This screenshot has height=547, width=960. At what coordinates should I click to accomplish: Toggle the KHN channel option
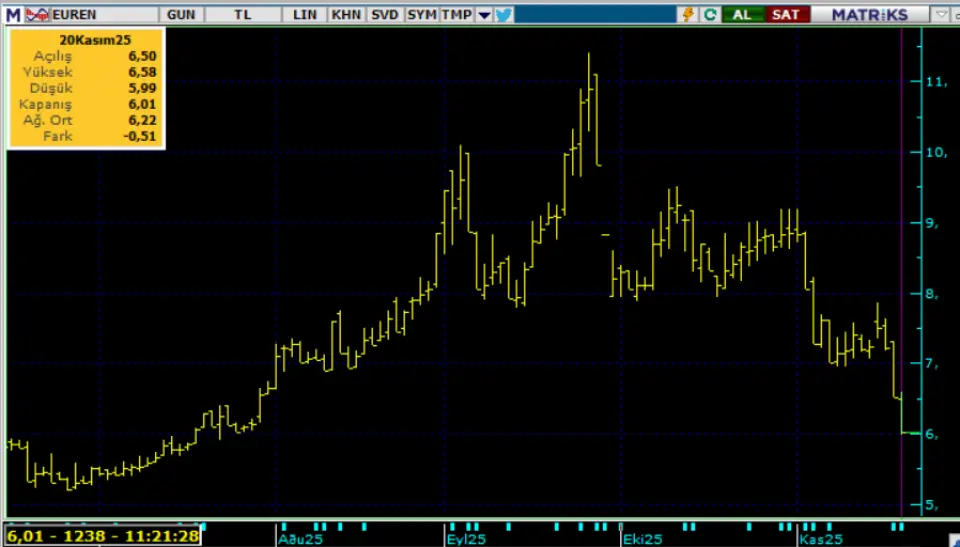[x=346, y=15]
